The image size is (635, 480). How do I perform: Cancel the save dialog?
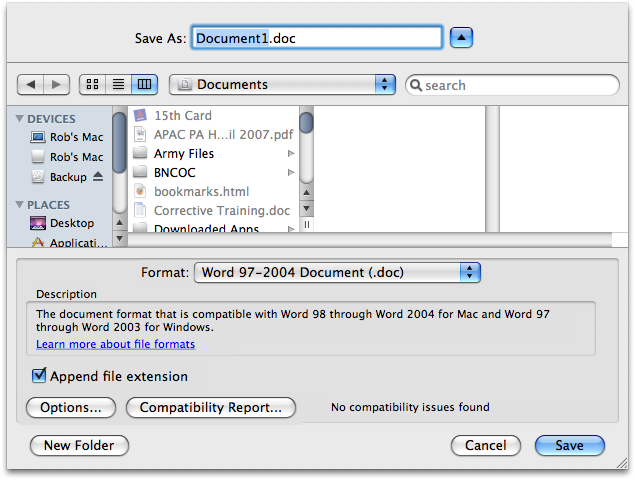pyautogui.click(x=486, y=446)
